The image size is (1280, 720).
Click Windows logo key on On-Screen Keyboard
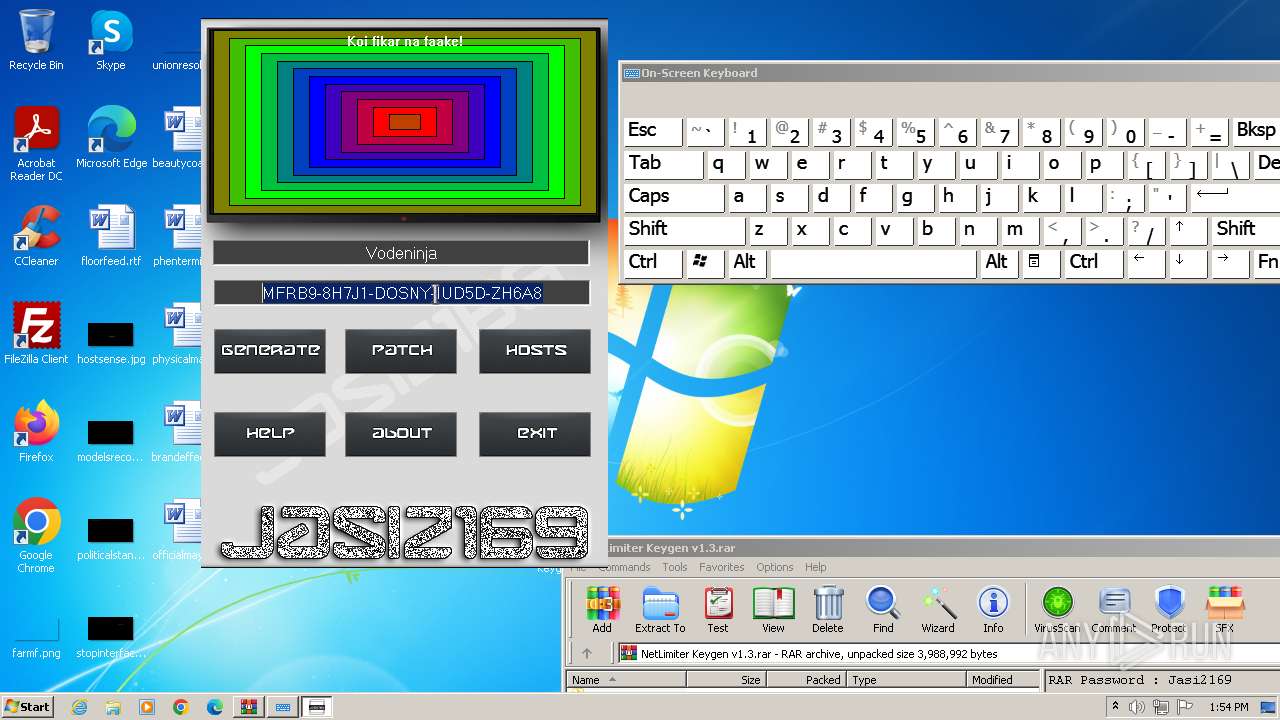pyautogui.click(x=705, y=263)
